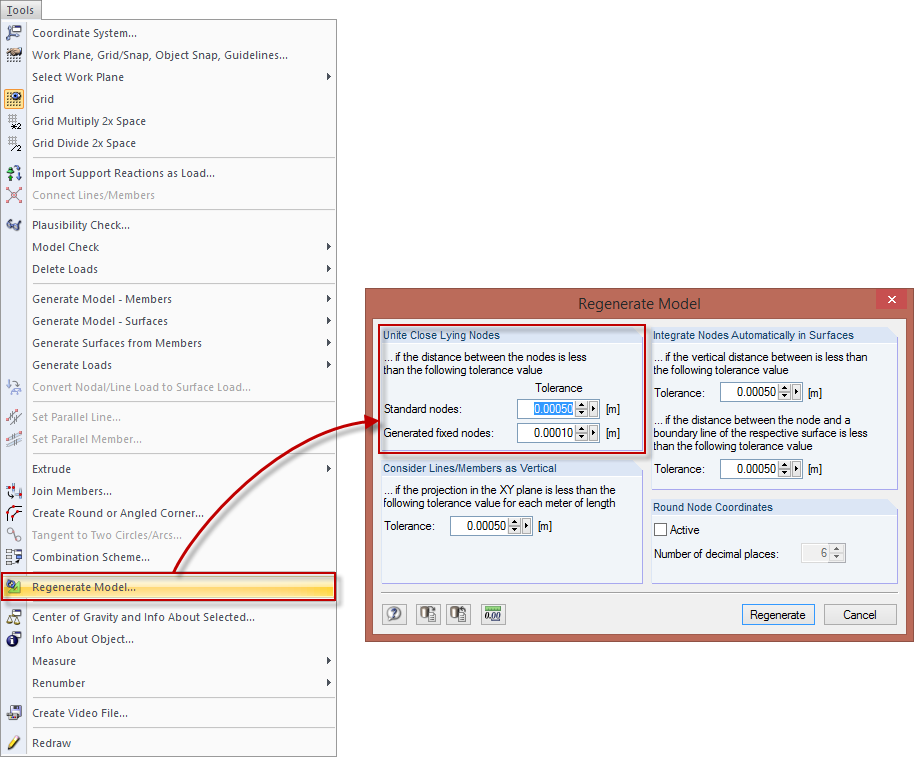Open boundary line tolerance value list arrow
This screenshot has width=914, height=757.
point(797,469)
